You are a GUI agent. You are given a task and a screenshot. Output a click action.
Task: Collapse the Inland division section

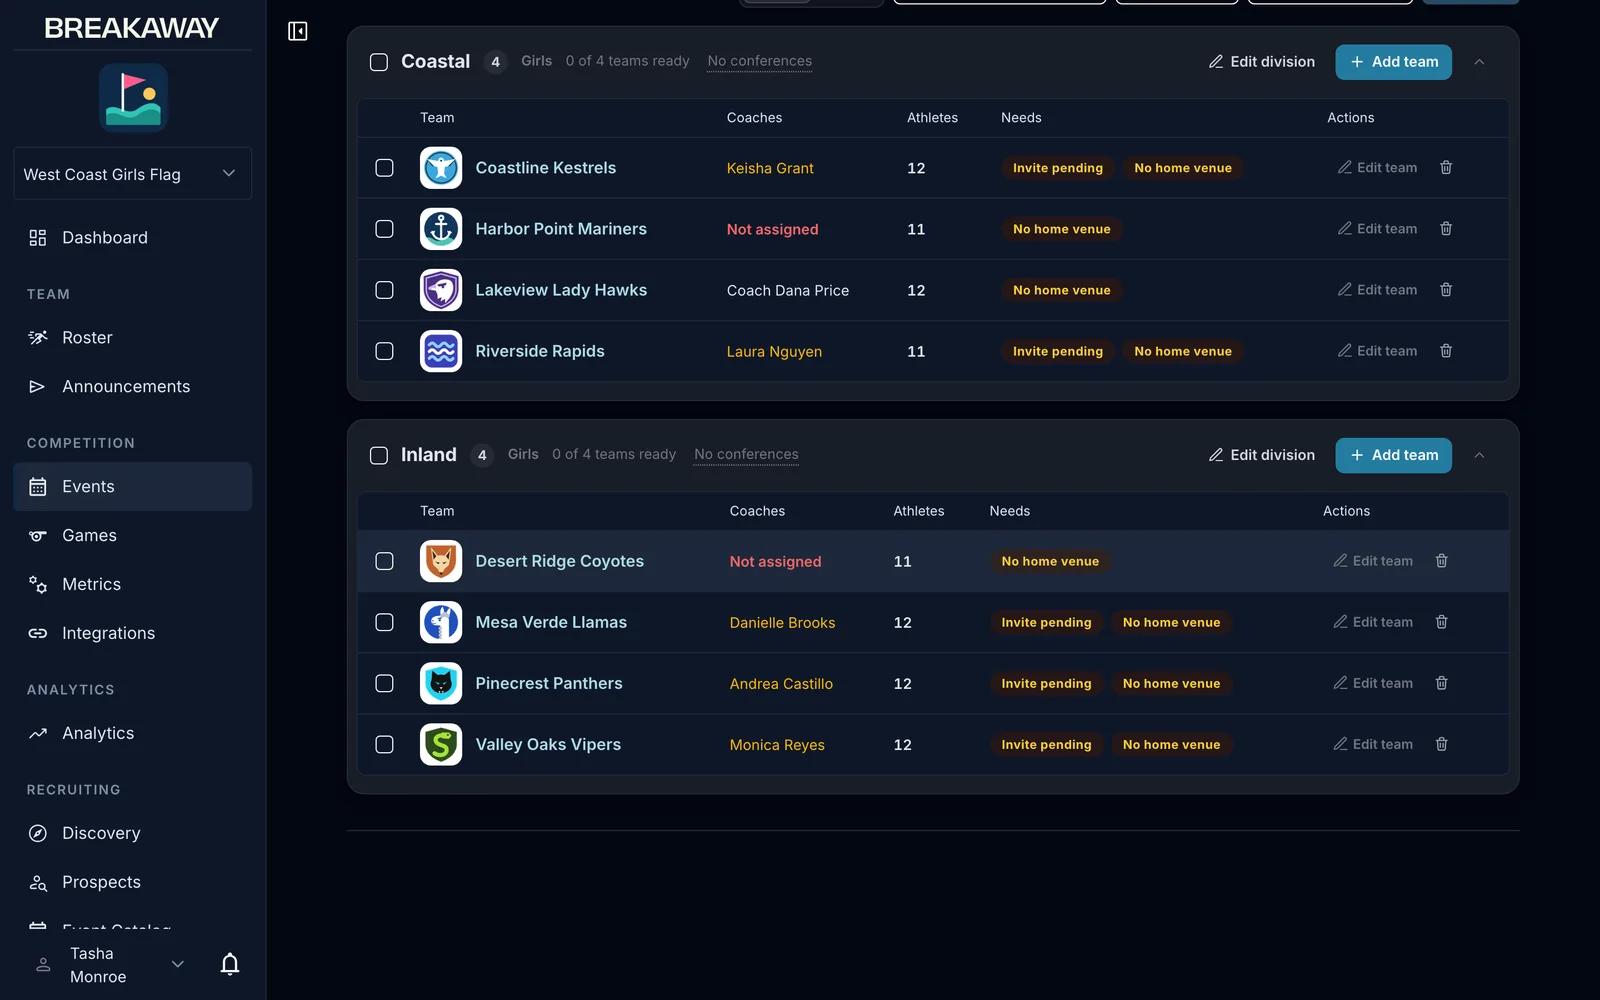1479,455
